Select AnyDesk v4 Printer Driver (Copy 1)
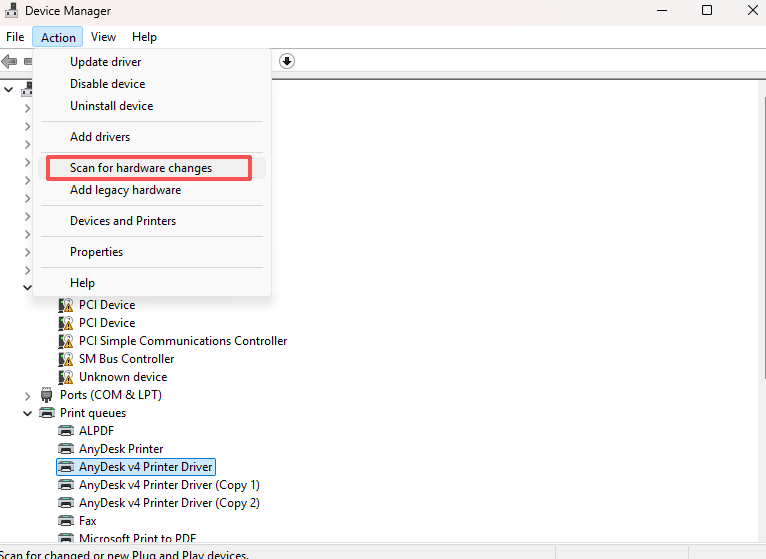 pos(170,485)
